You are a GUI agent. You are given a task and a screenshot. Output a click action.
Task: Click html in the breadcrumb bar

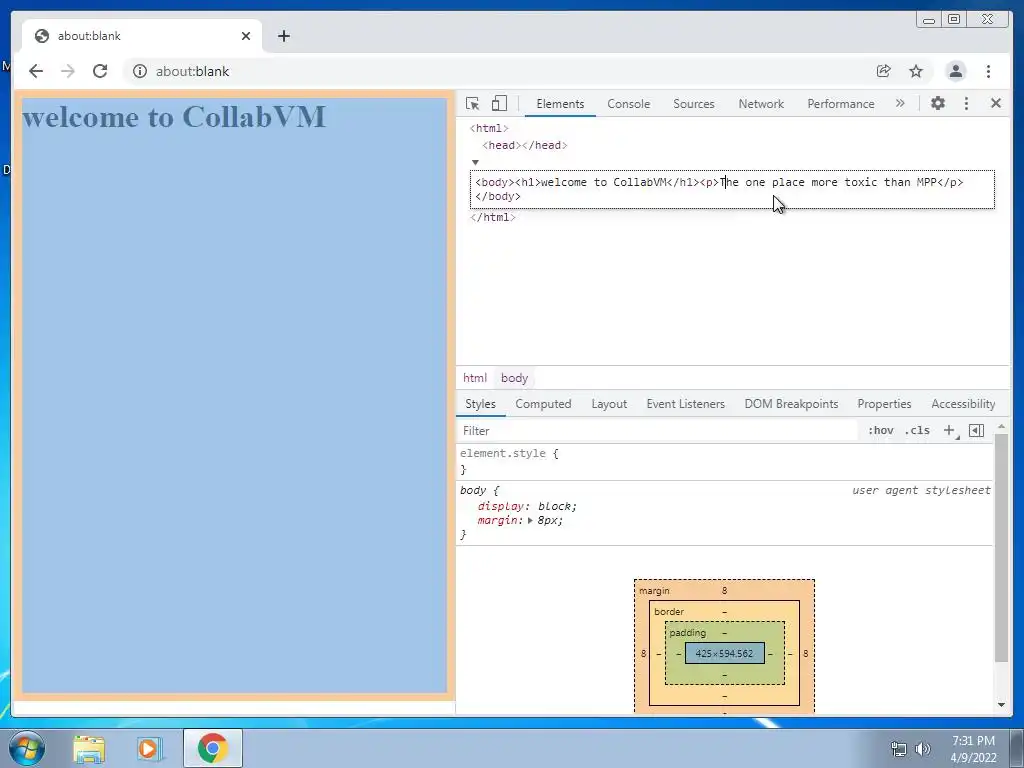click(475, 378)
